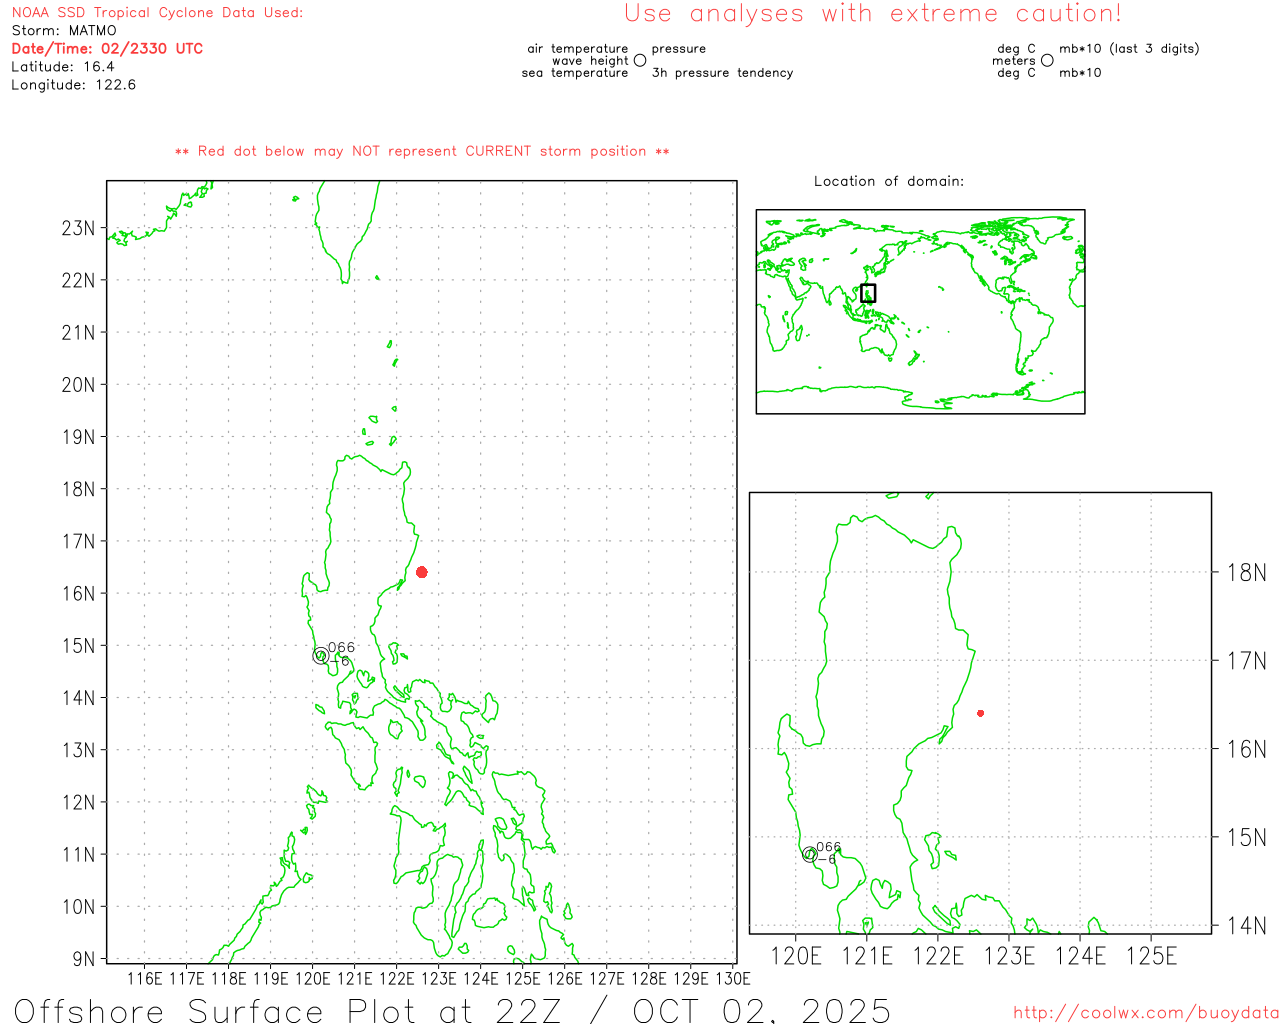
Task: Click the red storm dot on main map
Action: click(422, 572)
